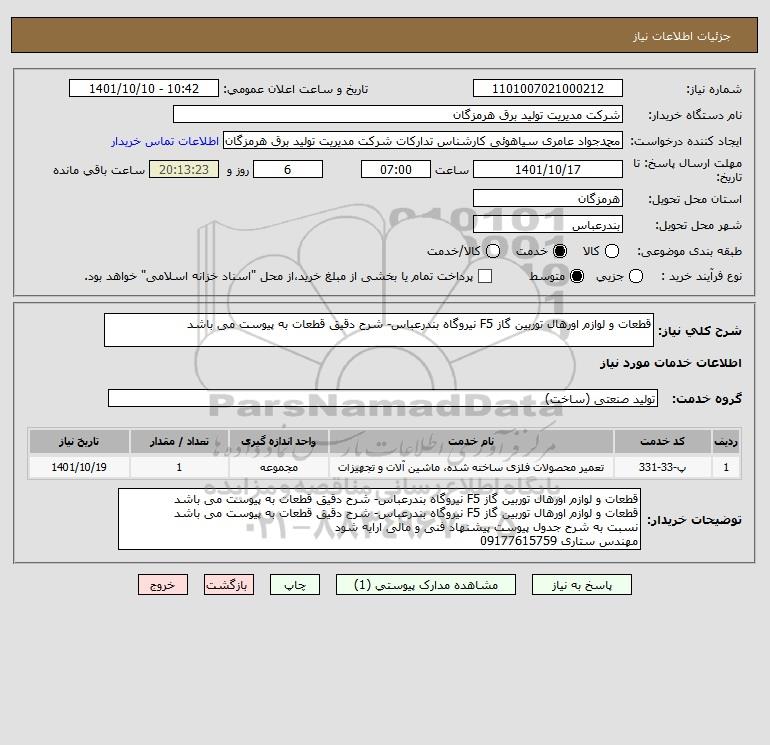
Task: Click phone number 09177615759 in notes
Action: [519, 542]
